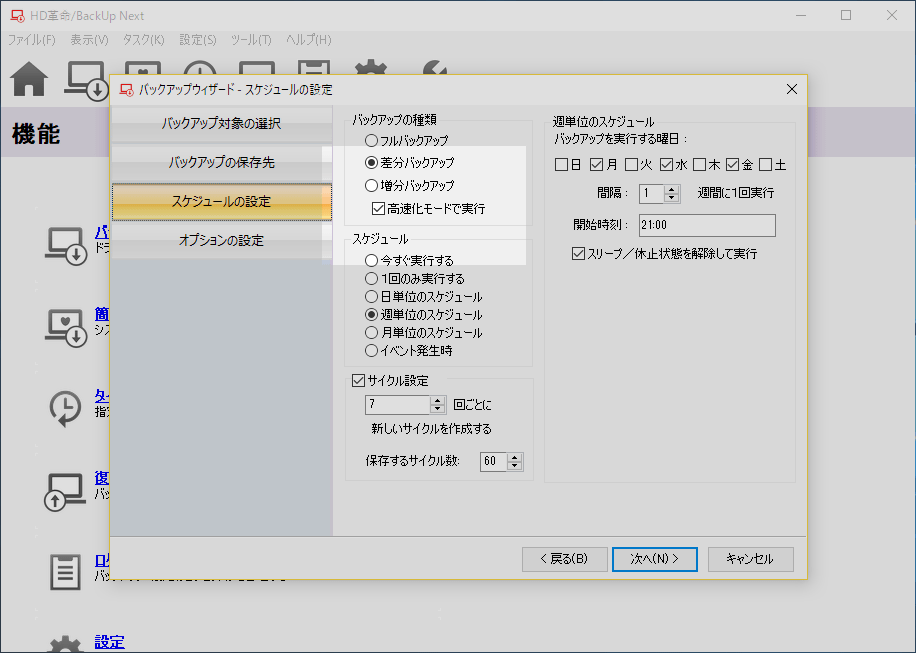Click the Home icon in main toolbar
The height and width of the screenshot is (653, 916).
tap(29, 79)
